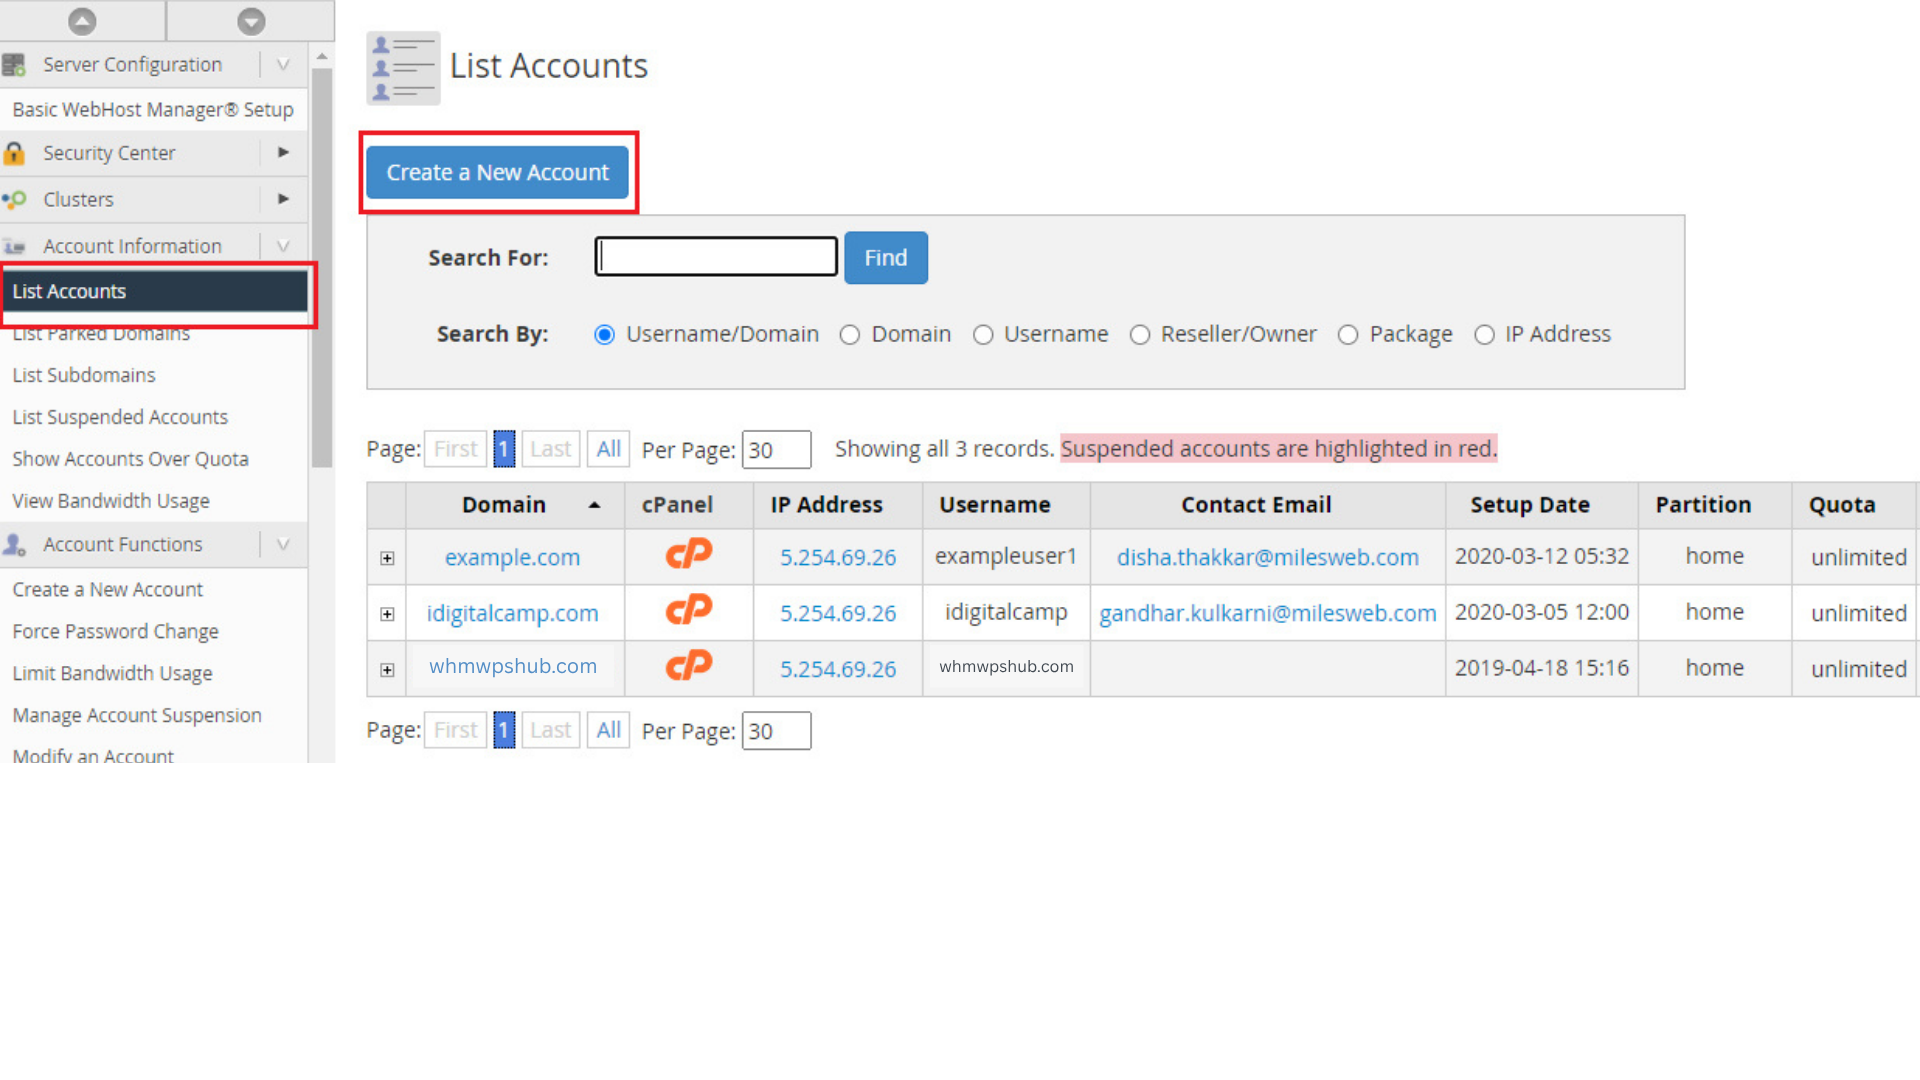Click the sidebar scroll-up circle arrow icon
The height and width of the screenshot is (1080, 1920).
82,20
